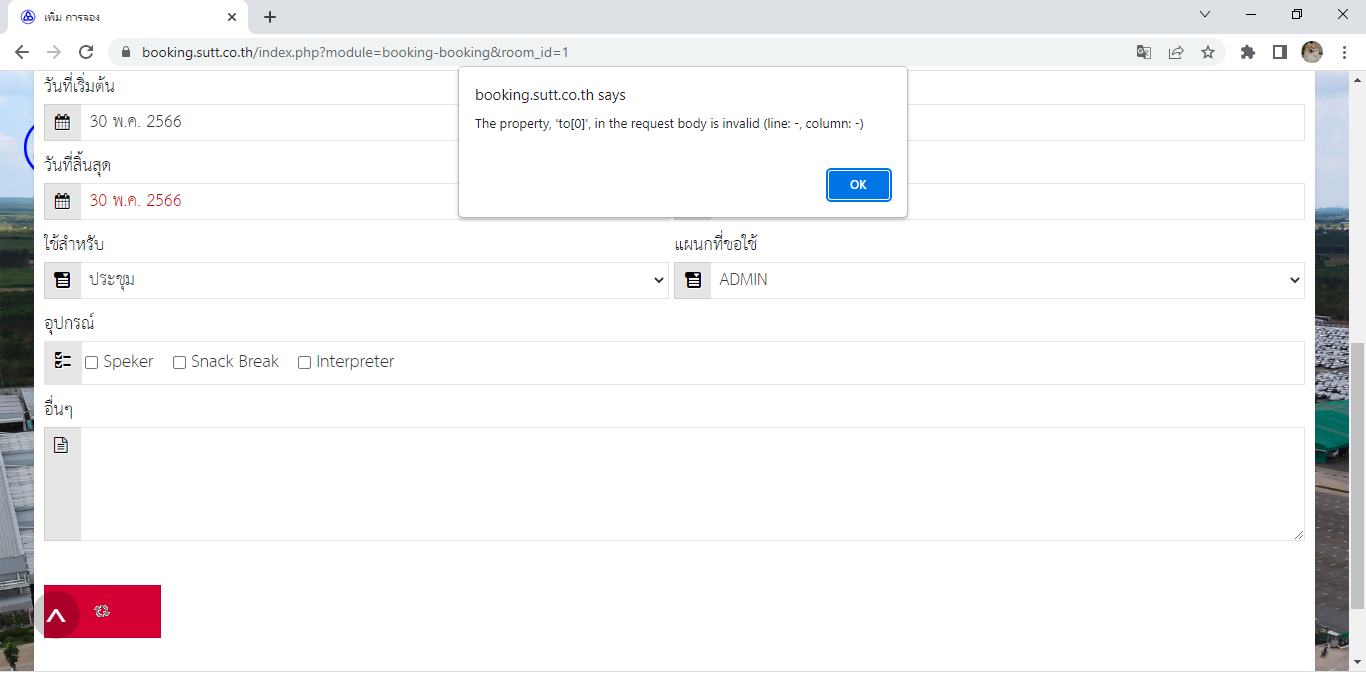1366x674 pixels.
Task: Open the Chrome three-dot menu
Action: (x=1344, y=52)
